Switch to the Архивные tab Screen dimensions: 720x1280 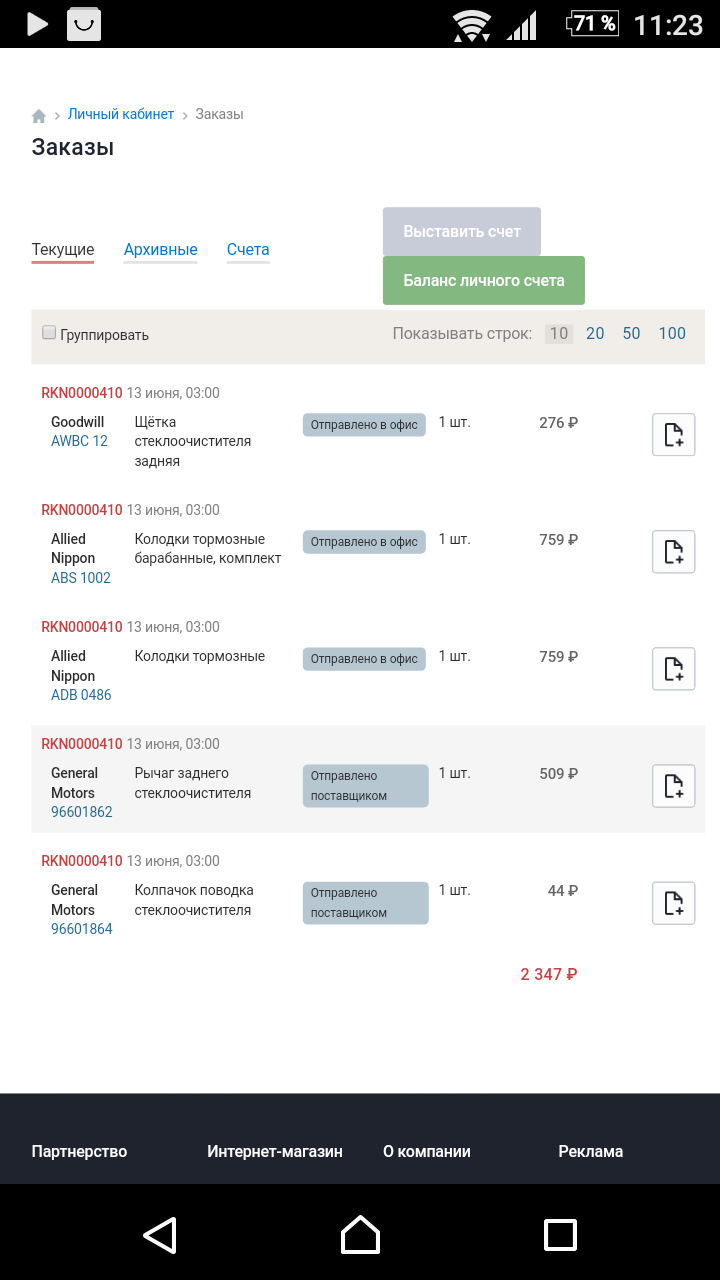coord(161,250)
